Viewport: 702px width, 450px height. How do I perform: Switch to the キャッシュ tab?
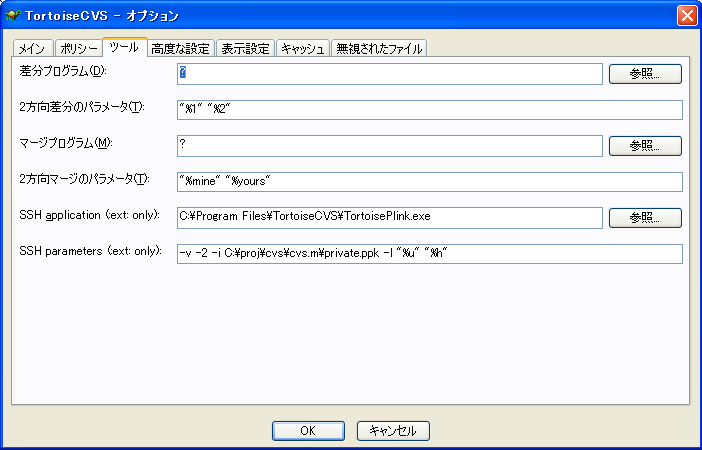303,48
